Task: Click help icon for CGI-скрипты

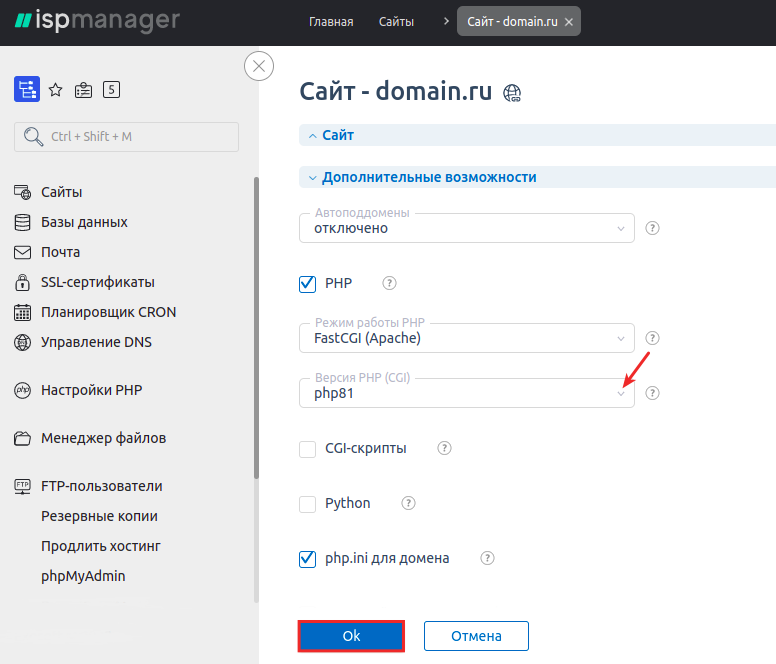Action: coord(444,448)
